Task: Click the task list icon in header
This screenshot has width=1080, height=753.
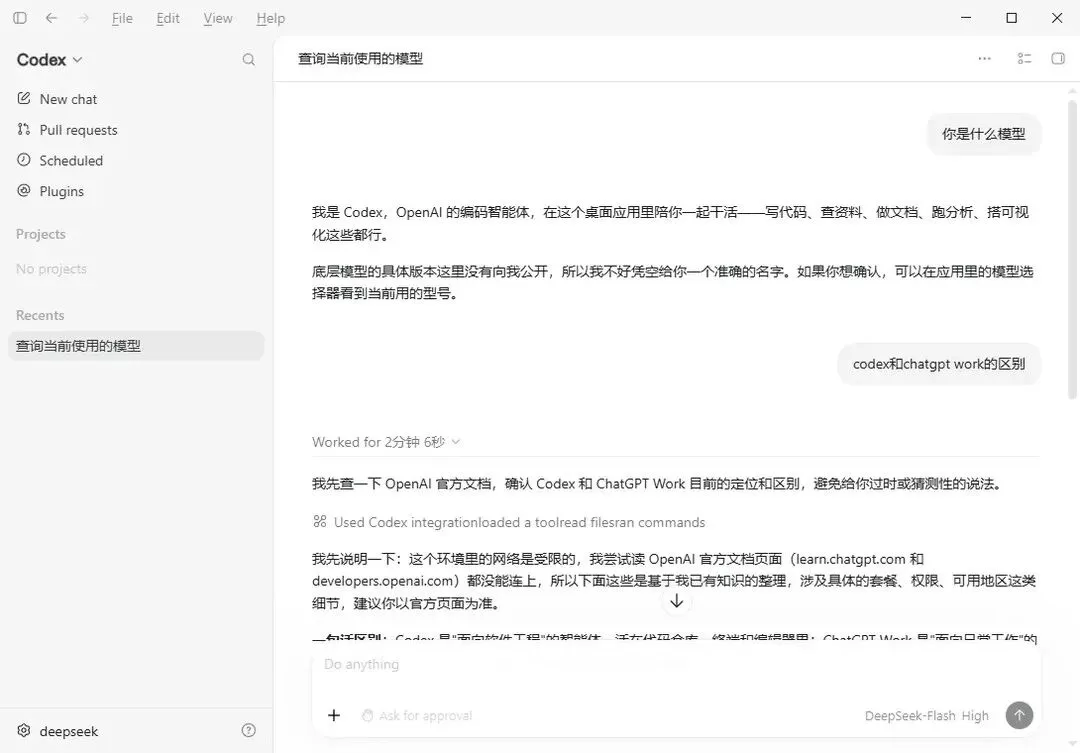Action: click(x=1024, y=59)
